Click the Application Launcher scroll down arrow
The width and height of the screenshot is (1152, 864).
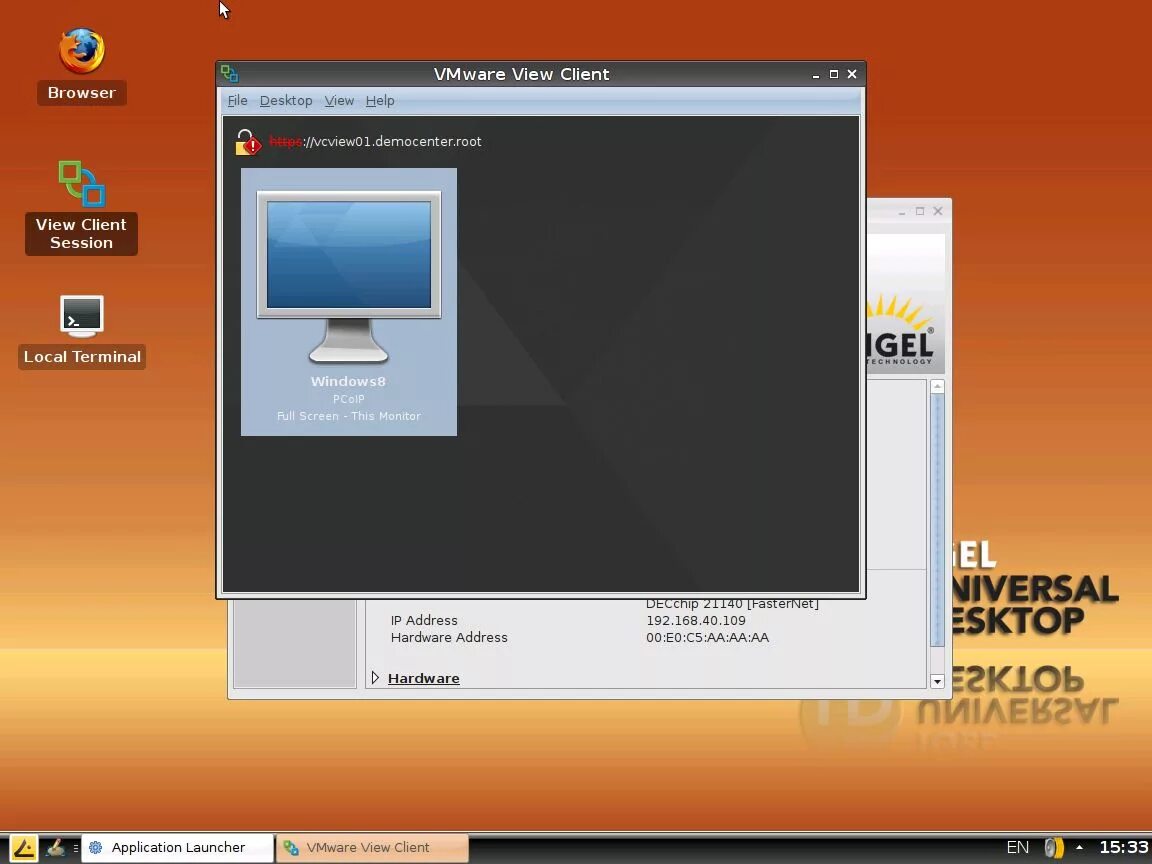tap(937, 682)
